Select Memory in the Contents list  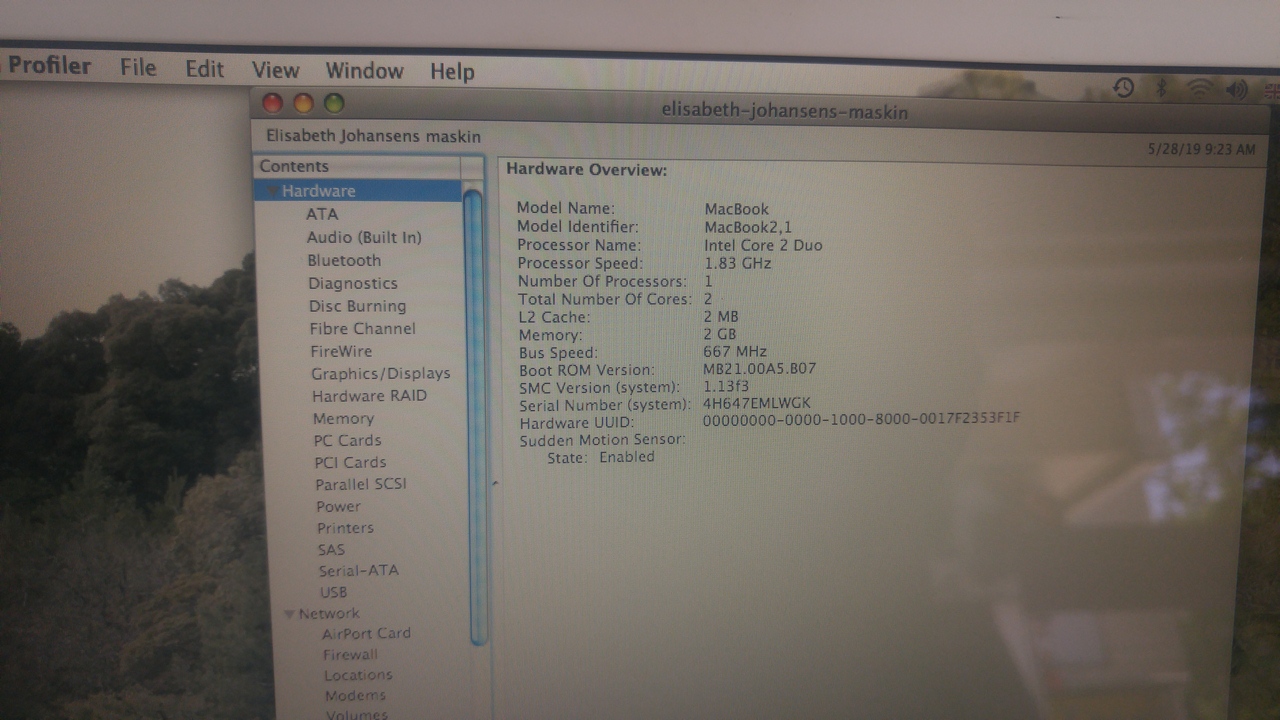click(343, 419)
